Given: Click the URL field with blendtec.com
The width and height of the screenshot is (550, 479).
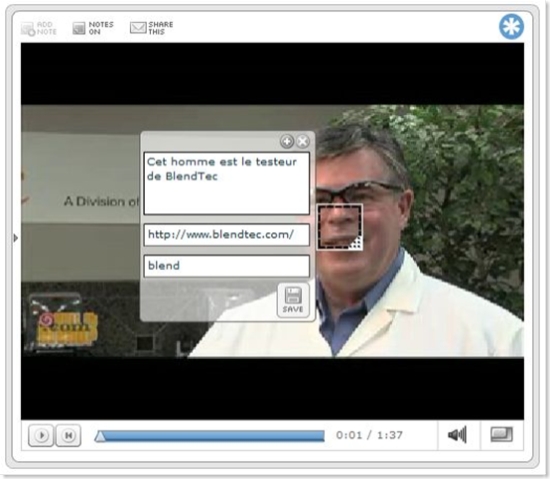Looking at the screenshot, I should 227,235.
